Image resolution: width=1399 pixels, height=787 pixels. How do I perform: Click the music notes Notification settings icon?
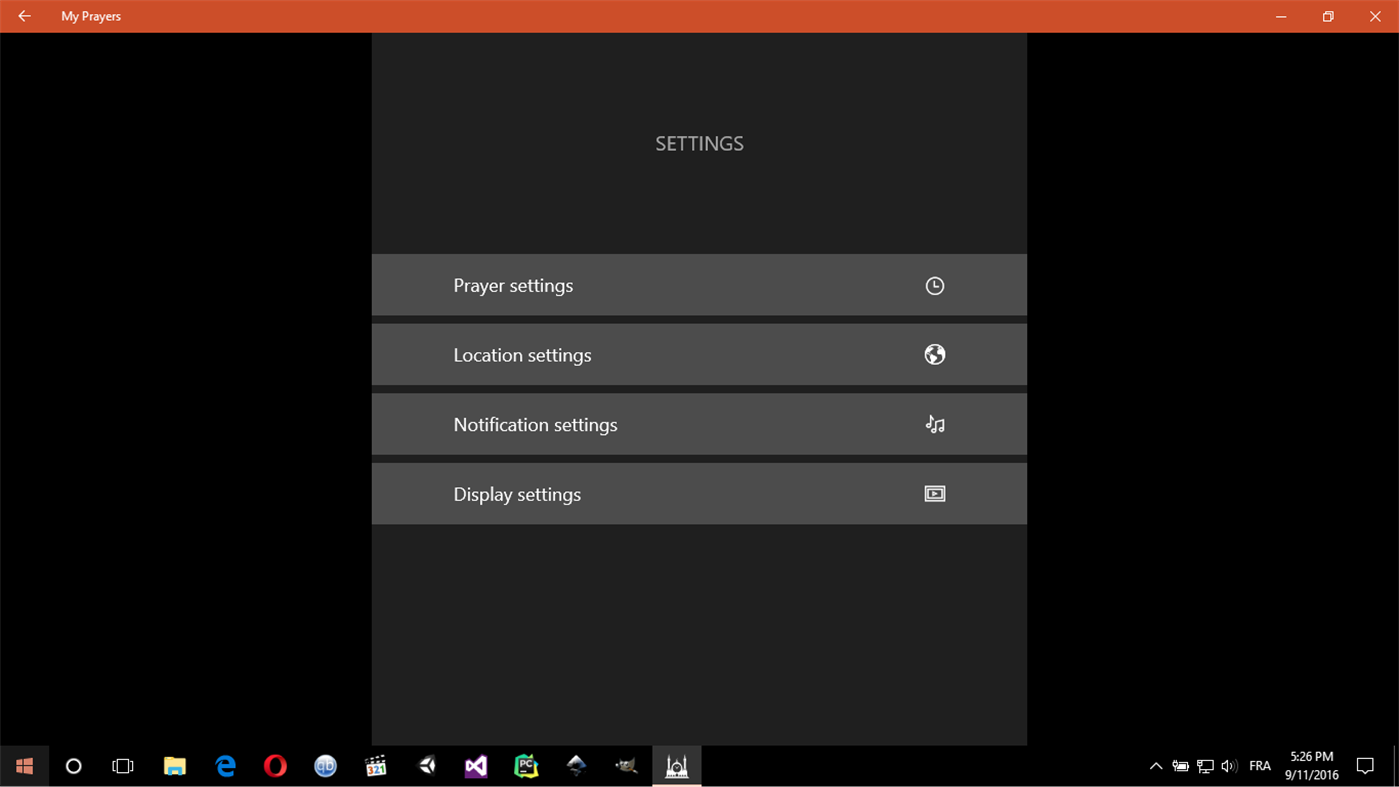coord(934,424)
